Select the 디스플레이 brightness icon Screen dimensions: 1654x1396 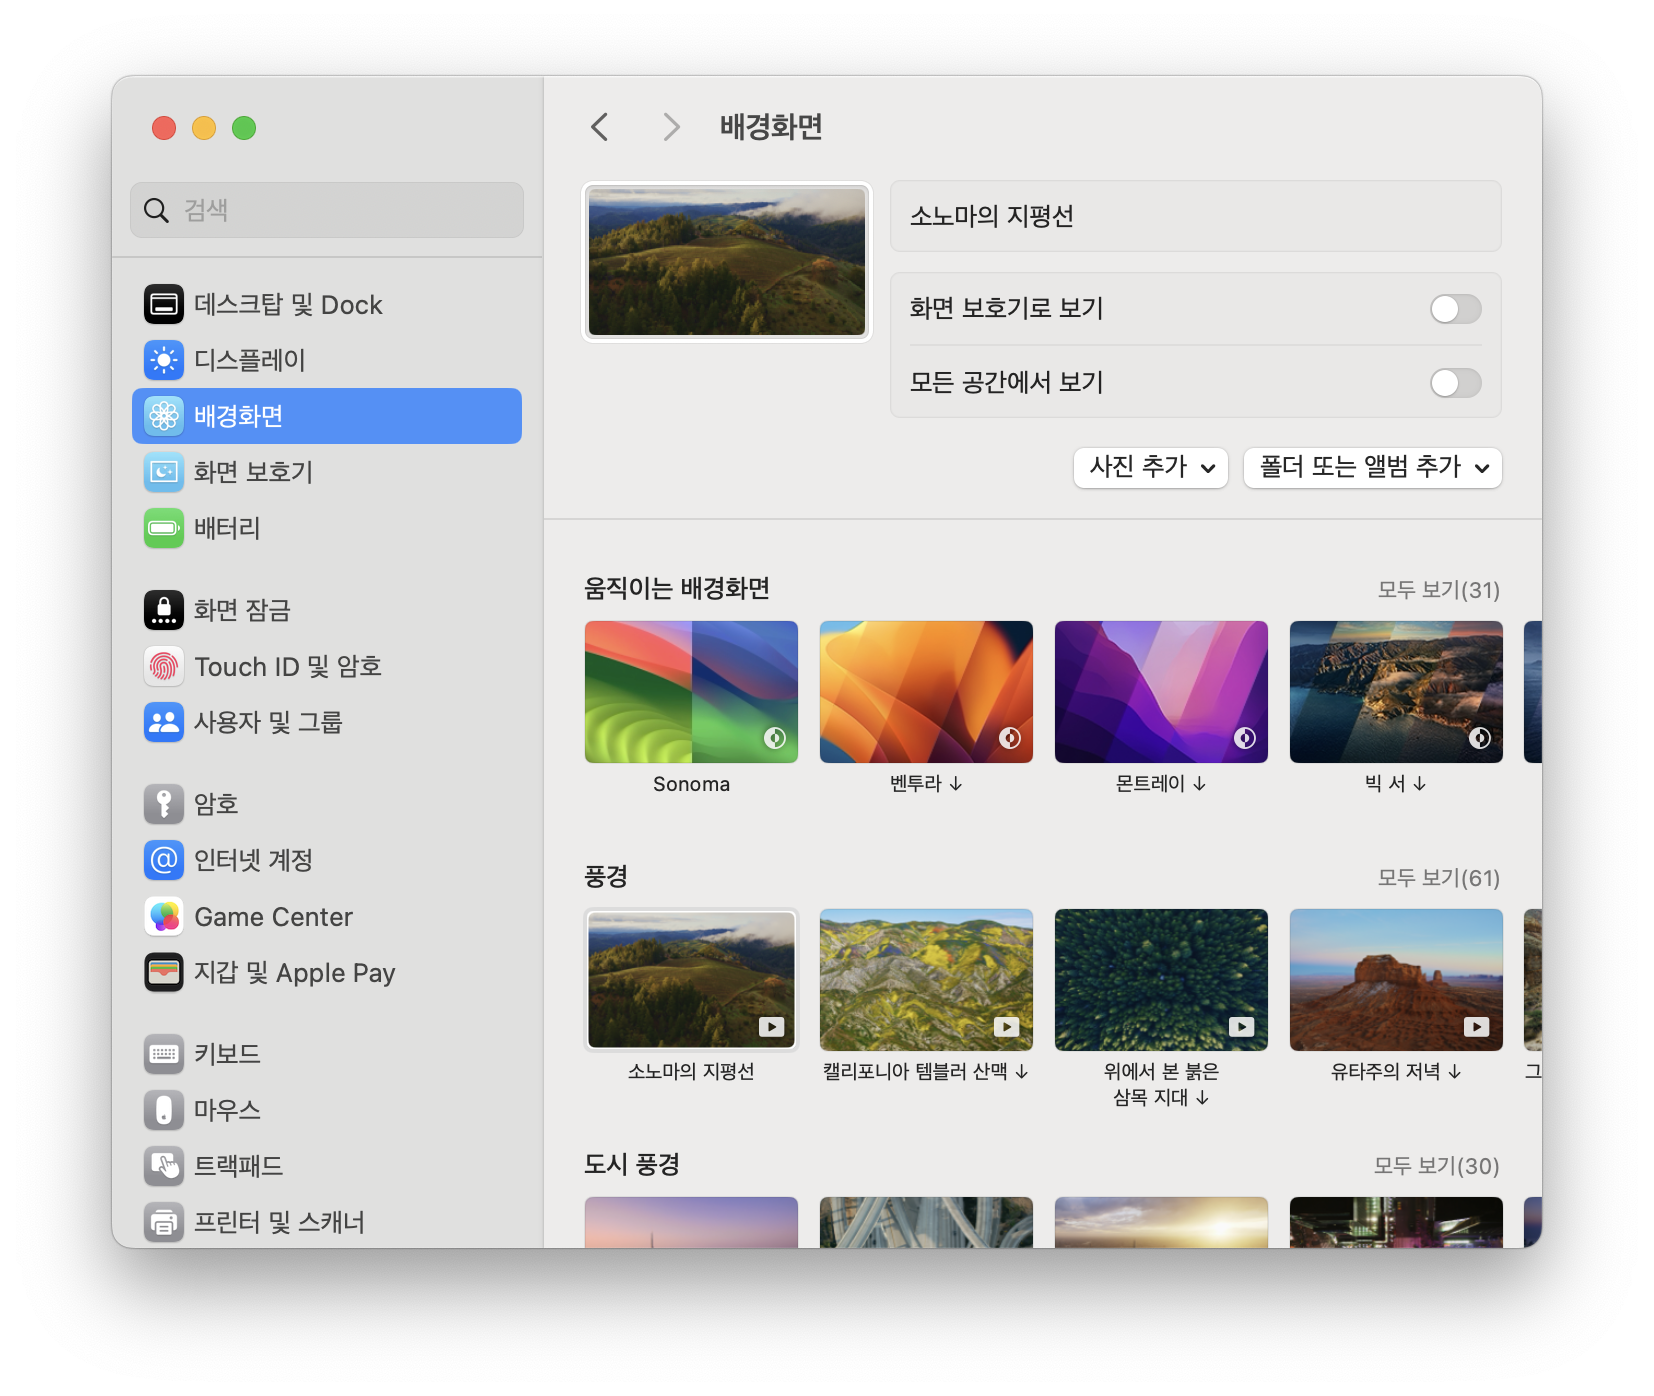(x=163, y=360)
